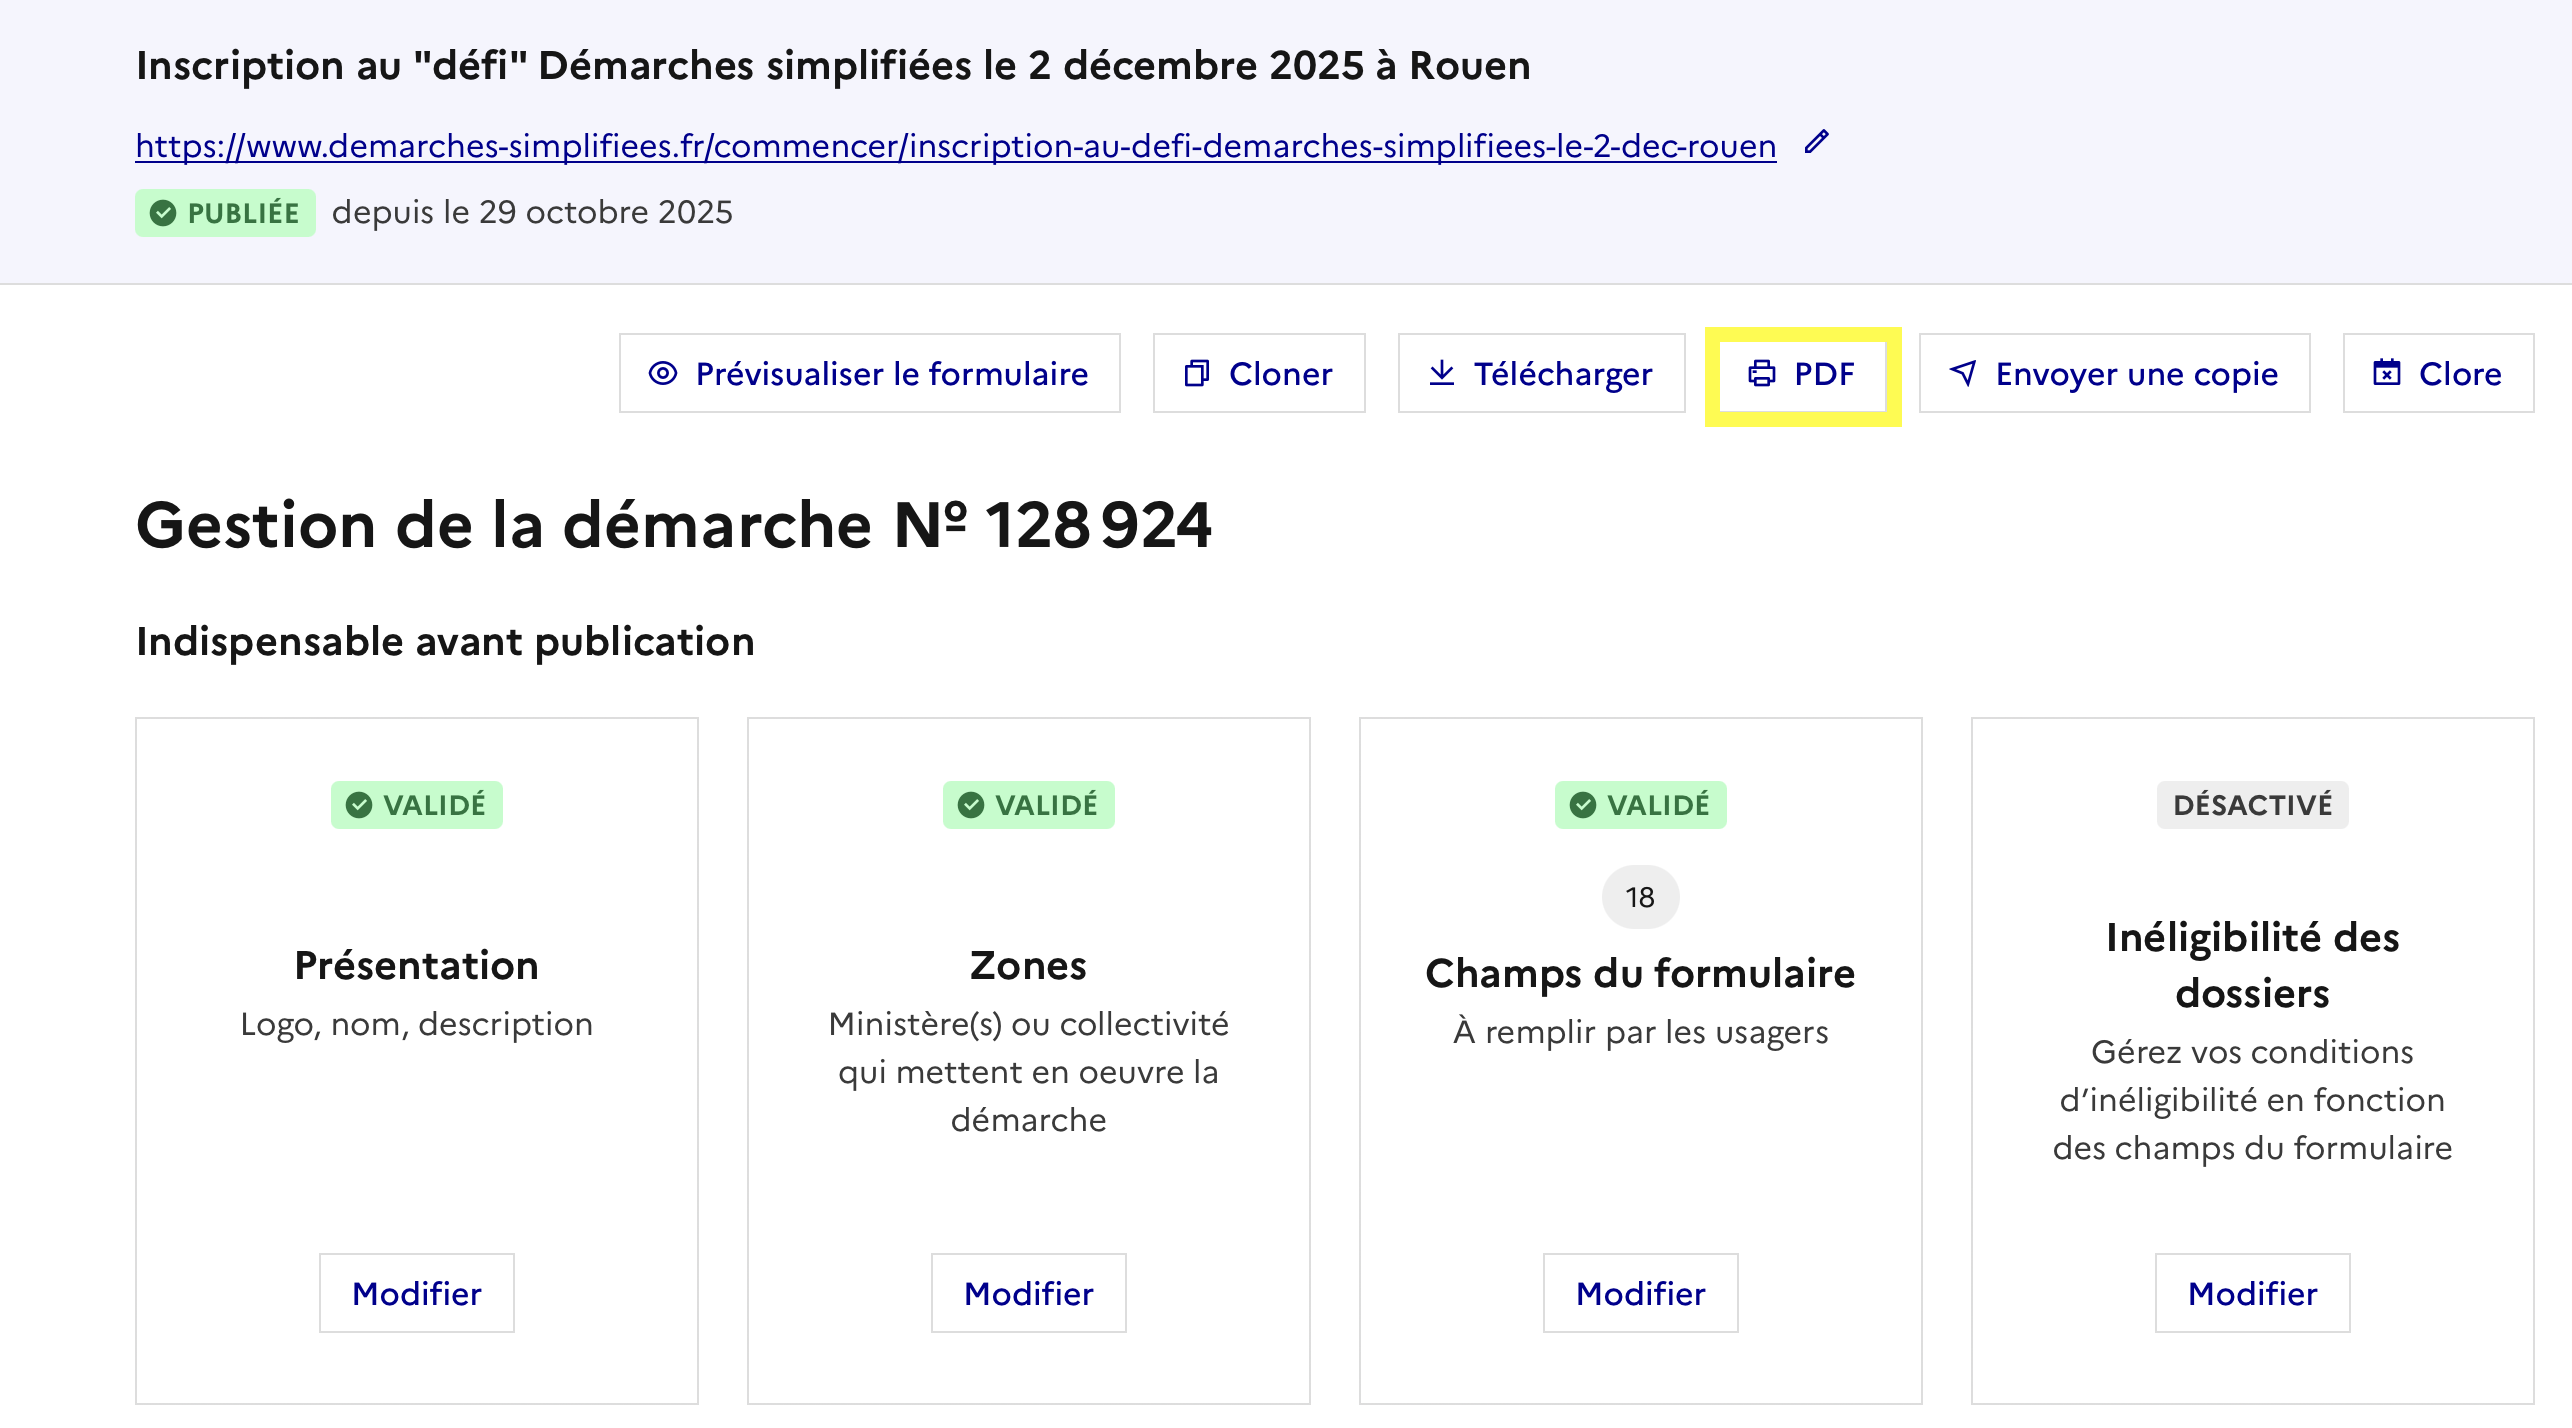Click the pencil icon to edit the URL
2572x1428 pixels.
(x=1816, y=143)
